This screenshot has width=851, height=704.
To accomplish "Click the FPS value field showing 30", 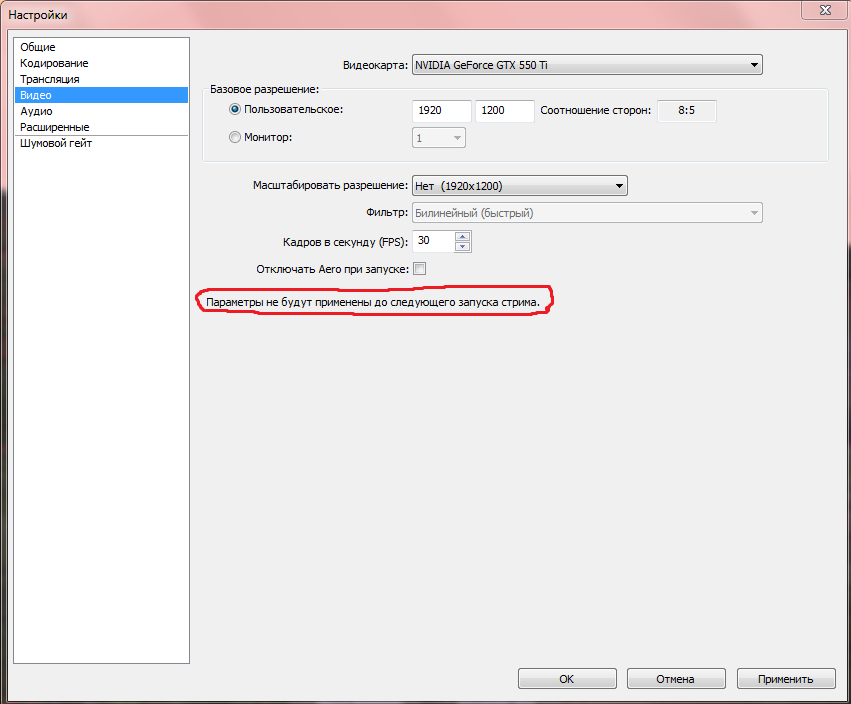I will pyautogui.click(x=433, y=241).
